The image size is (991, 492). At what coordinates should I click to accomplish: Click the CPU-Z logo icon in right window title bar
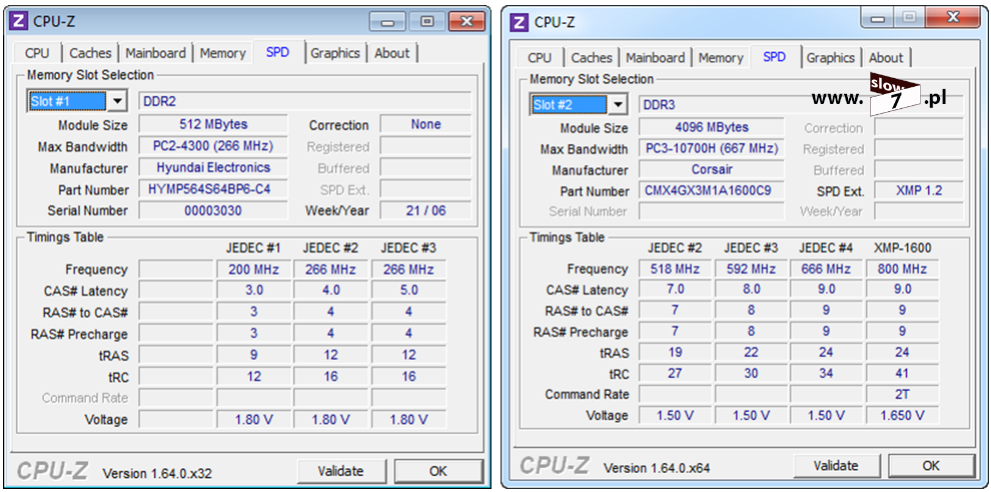(520, 22)
